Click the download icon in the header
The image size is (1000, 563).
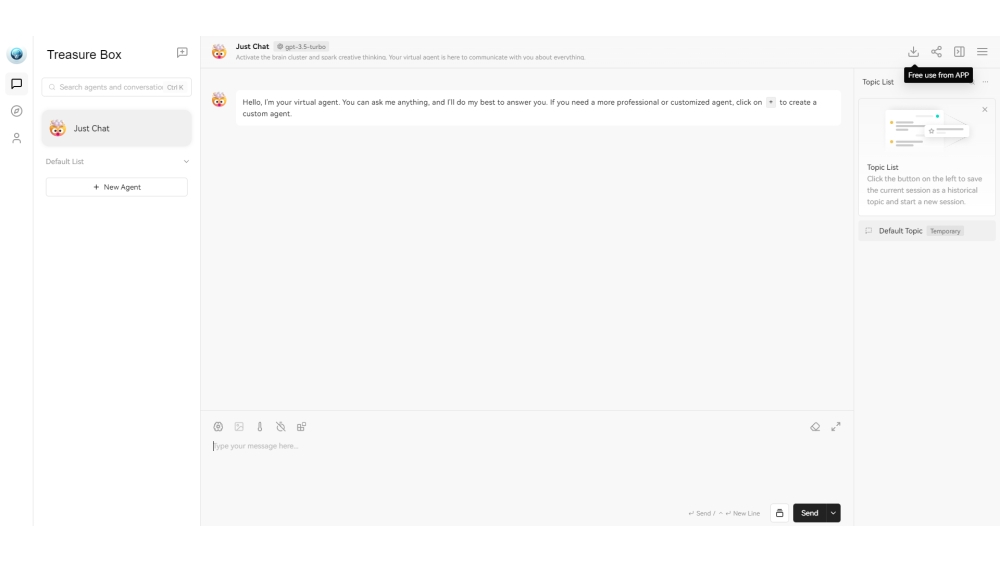pyautogui.click(x=913, y=52)
